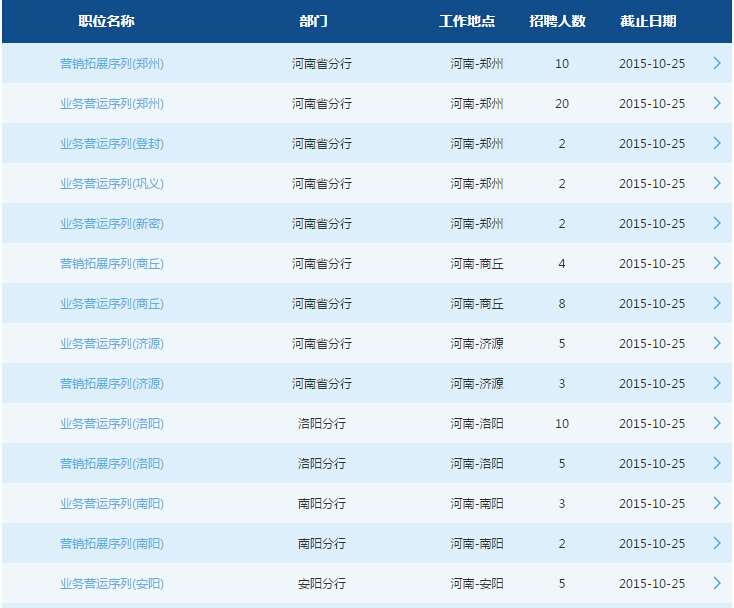Image resolution: width=734 pixels, height=608 pixels.
Task: Select the arrow icon for 业务营运序列(巩义)
Action: (x=716, y=183)
